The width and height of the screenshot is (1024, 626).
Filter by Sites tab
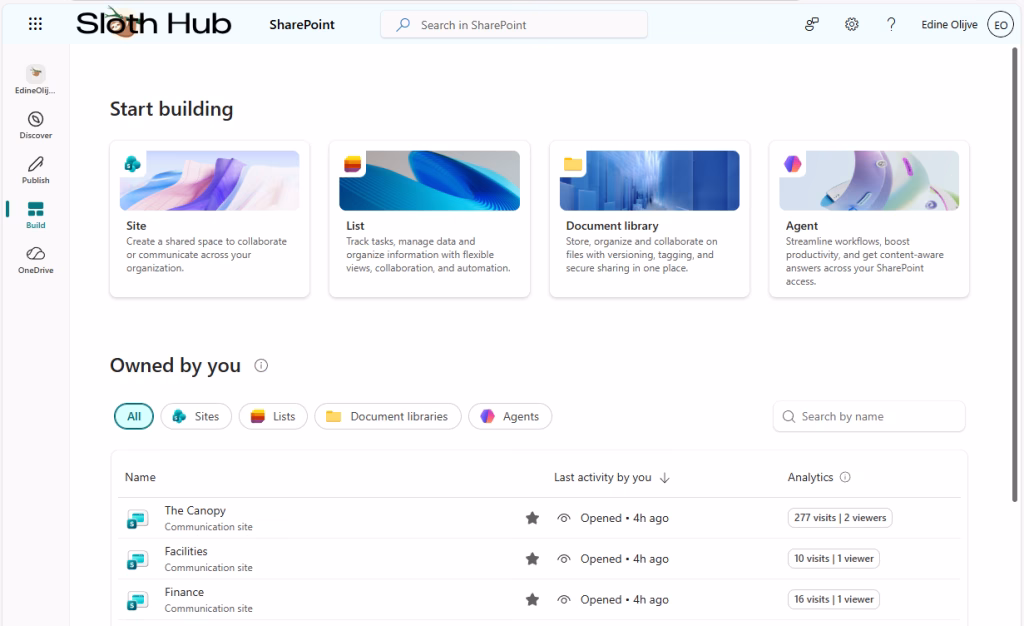(196, 417)
